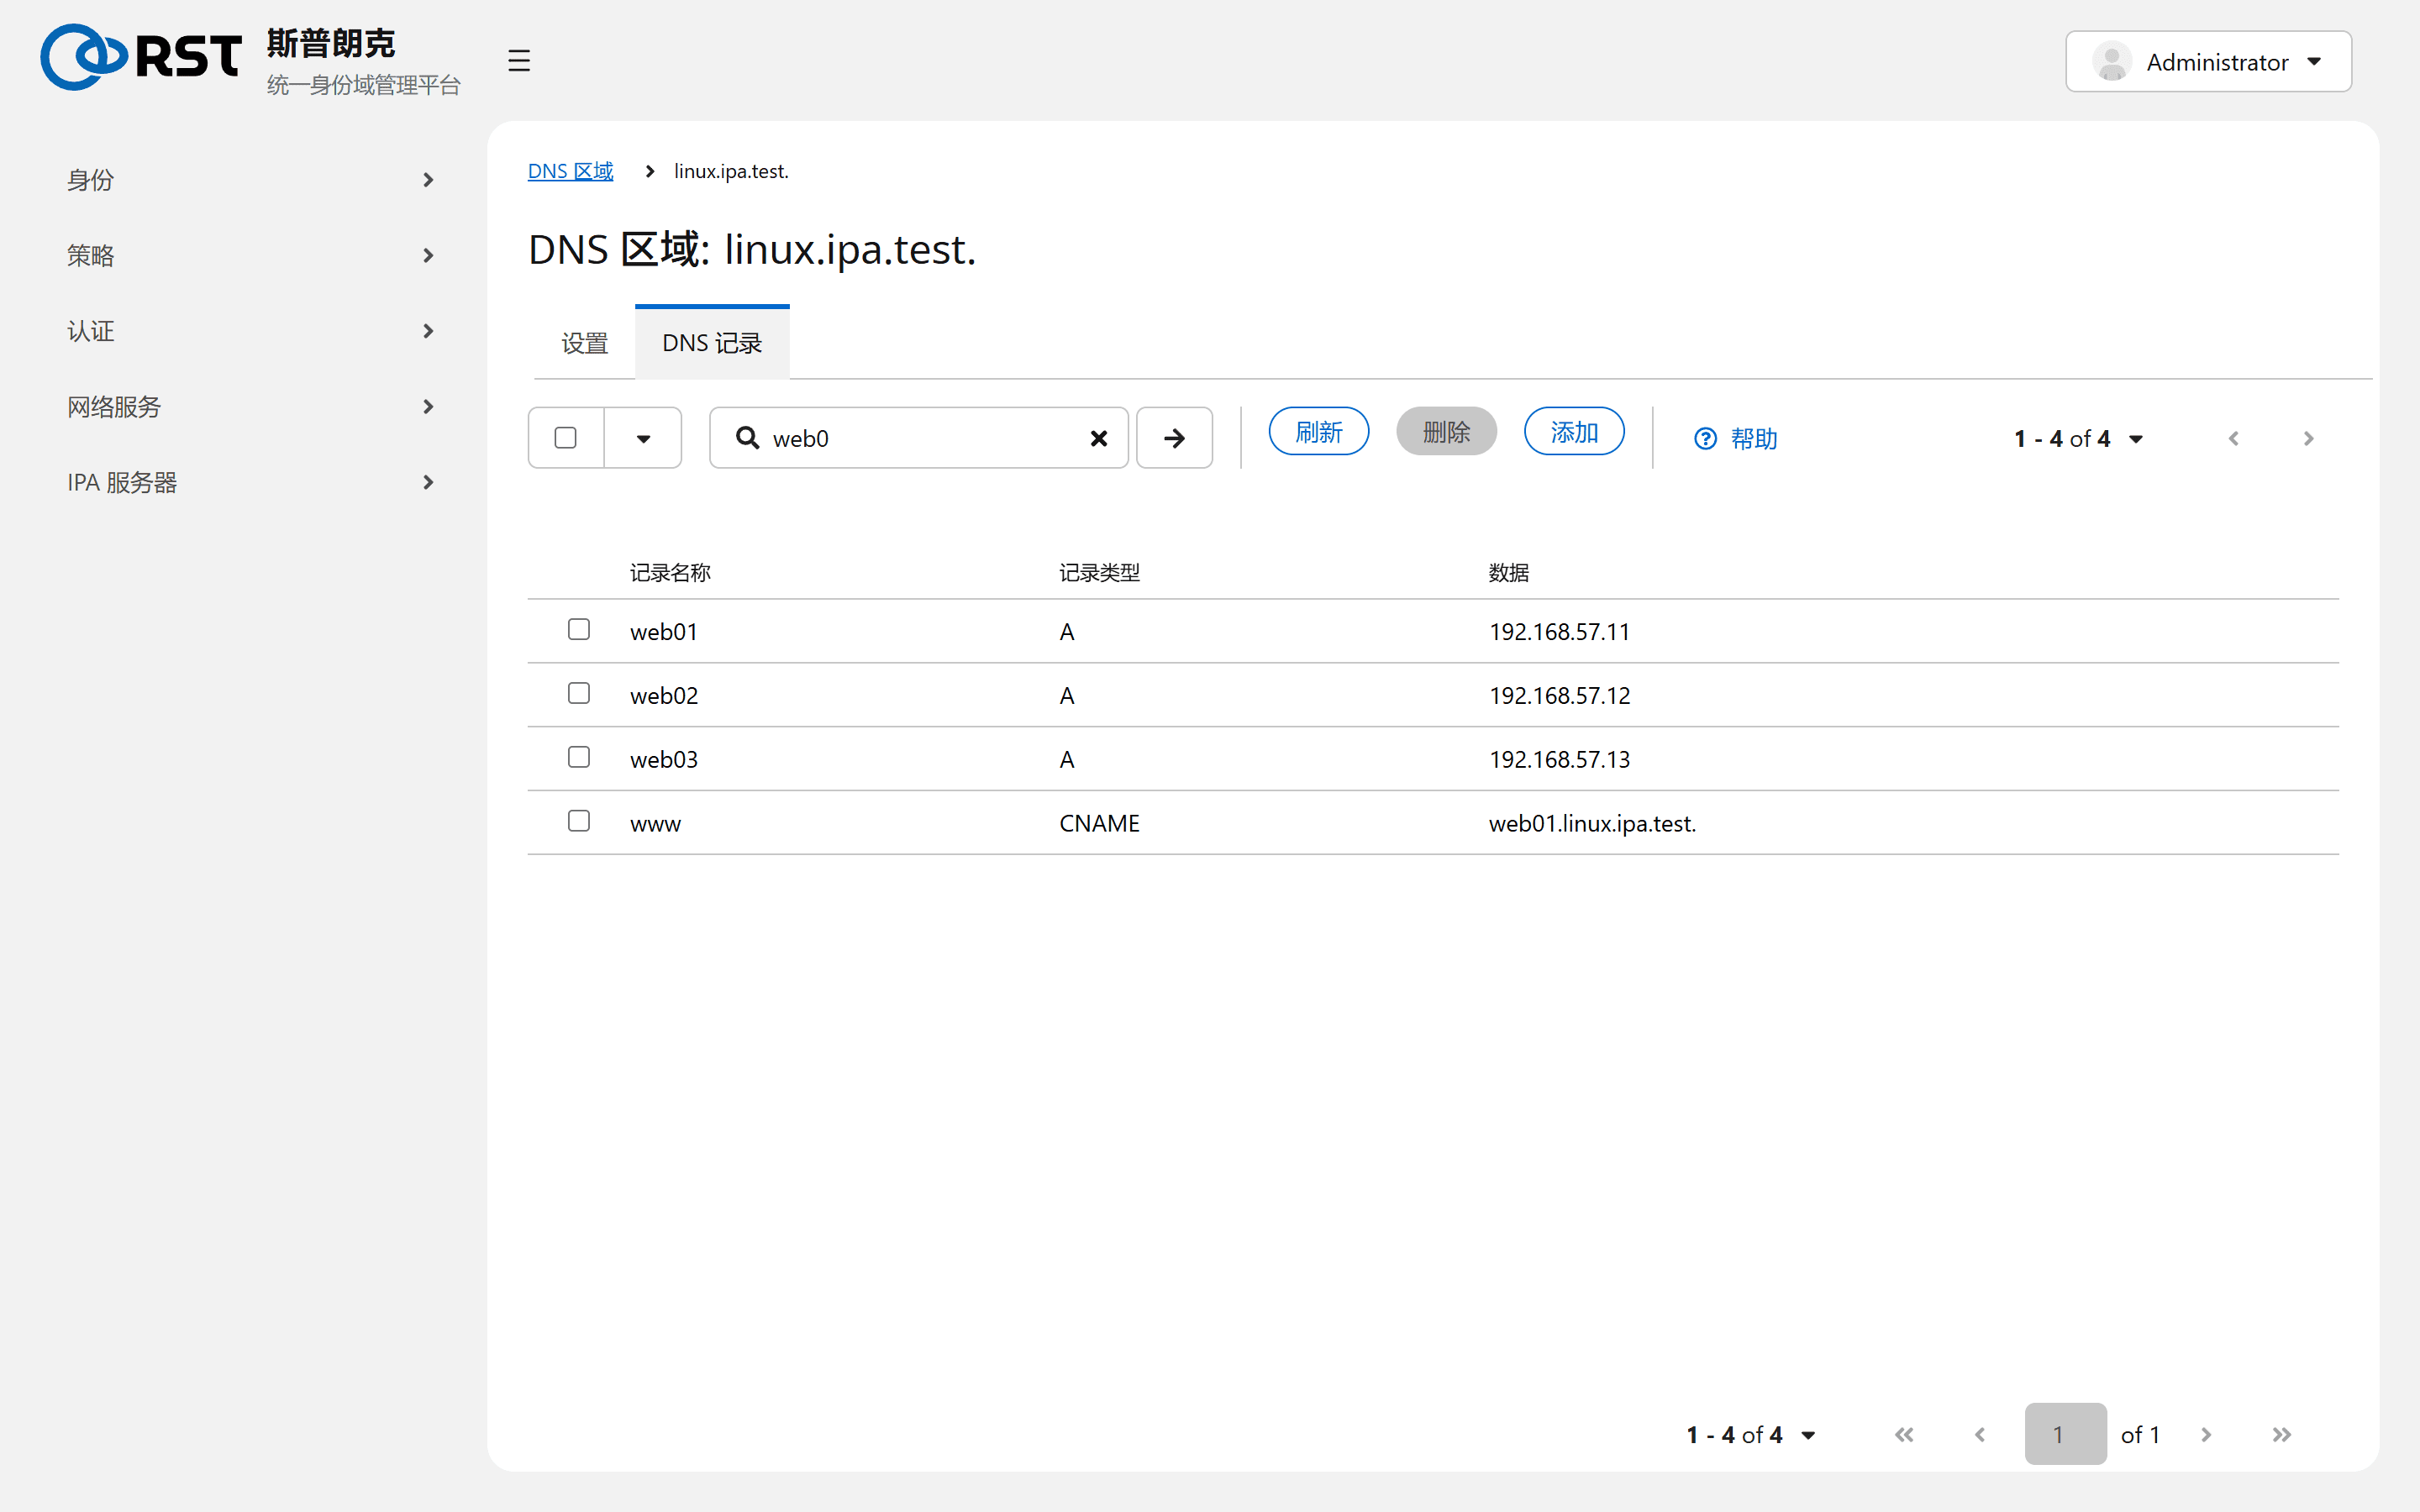Open the Administrator user dropdown
Screen dimensions: 2420x1512
(2208, 62)
